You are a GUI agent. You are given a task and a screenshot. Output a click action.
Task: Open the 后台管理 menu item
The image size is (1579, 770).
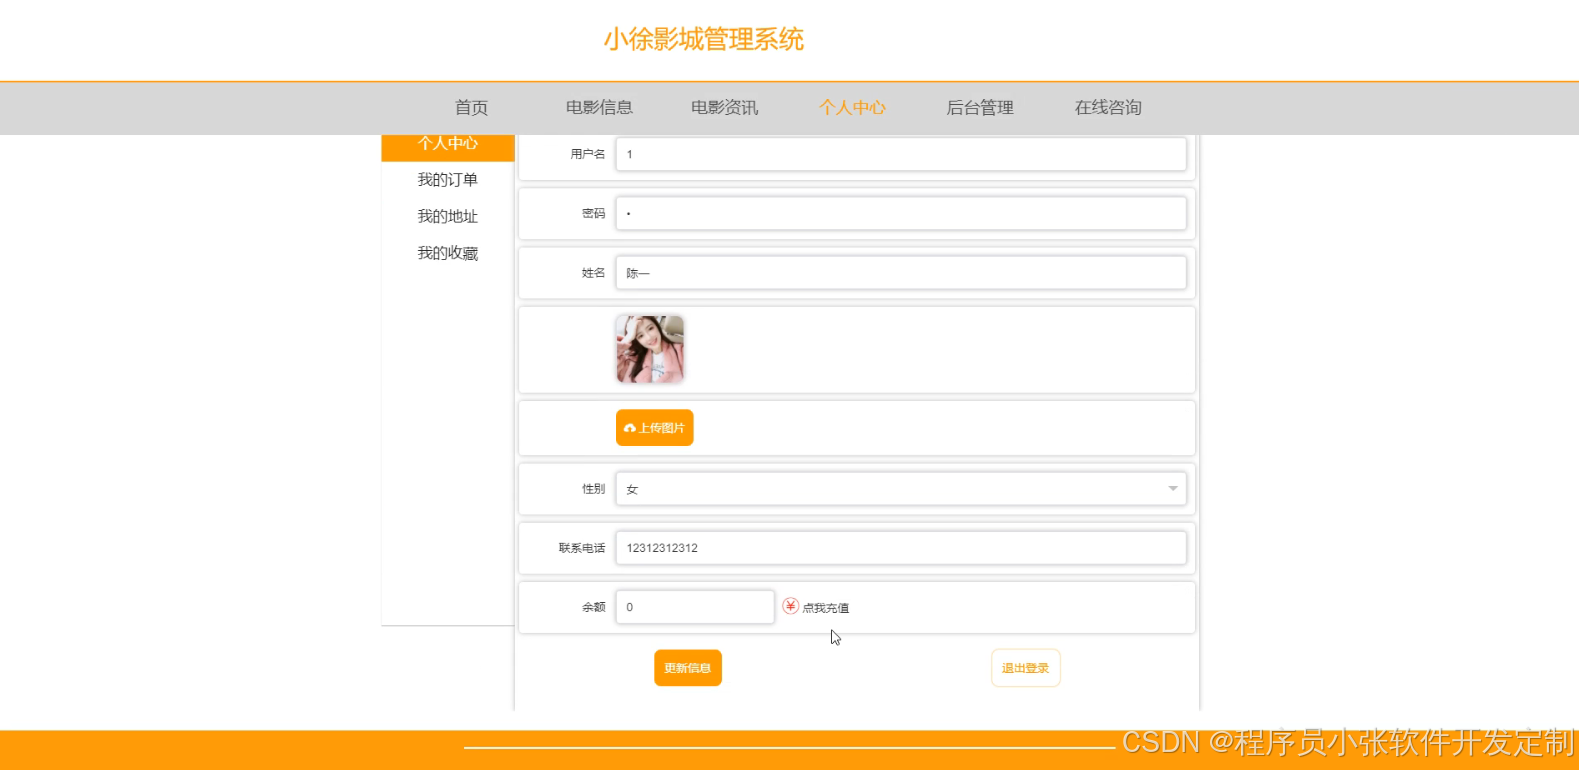(980, 108)
